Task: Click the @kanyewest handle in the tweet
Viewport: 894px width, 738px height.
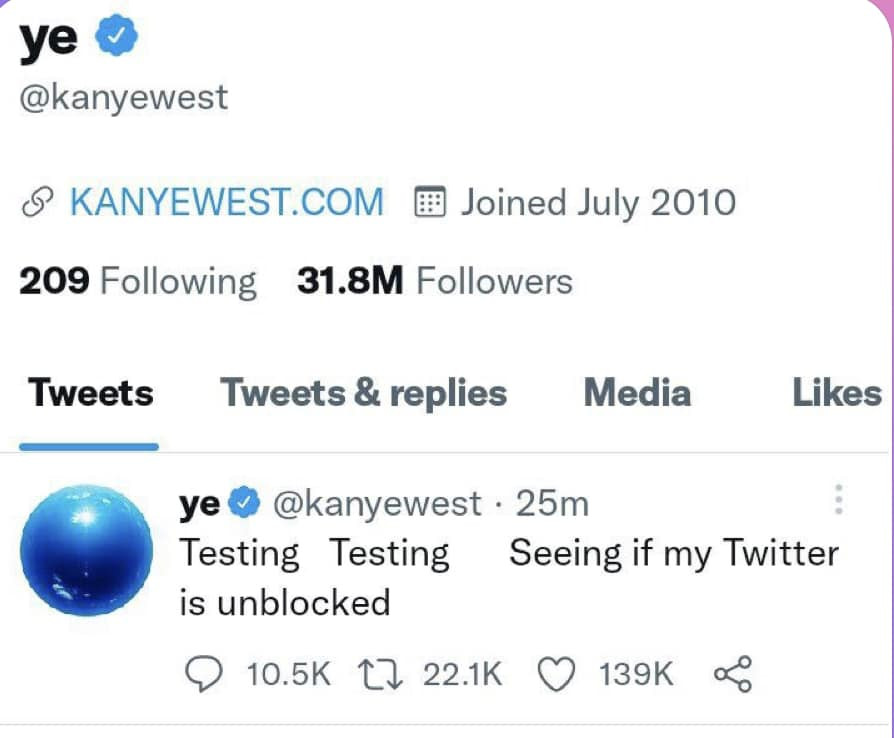Action: point(377,504)
